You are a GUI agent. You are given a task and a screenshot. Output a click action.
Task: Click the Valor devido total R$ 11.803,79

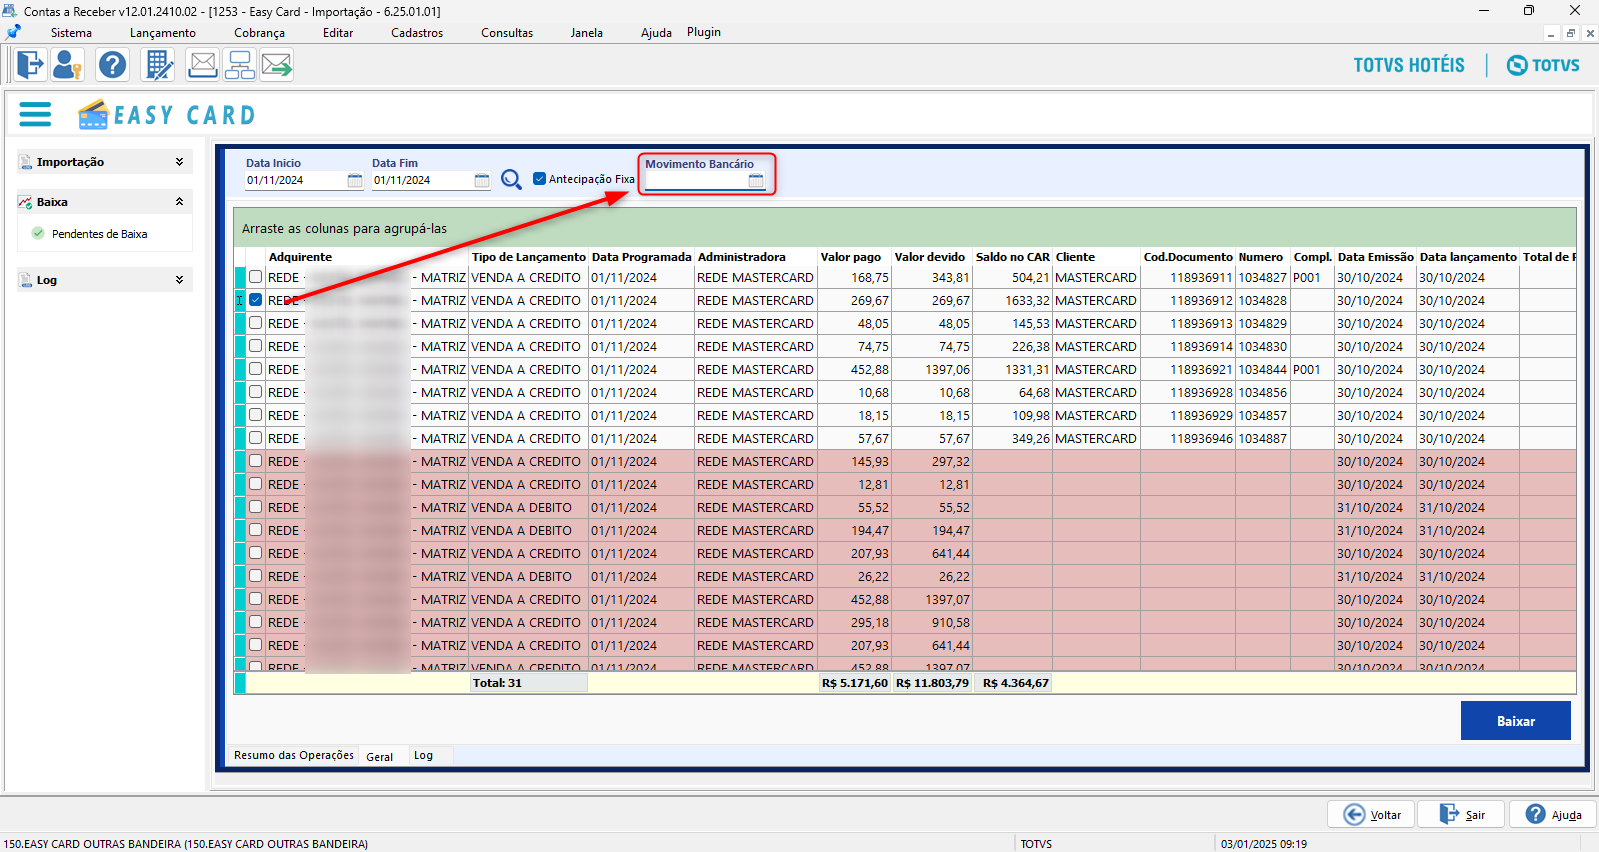click(932, 683)
